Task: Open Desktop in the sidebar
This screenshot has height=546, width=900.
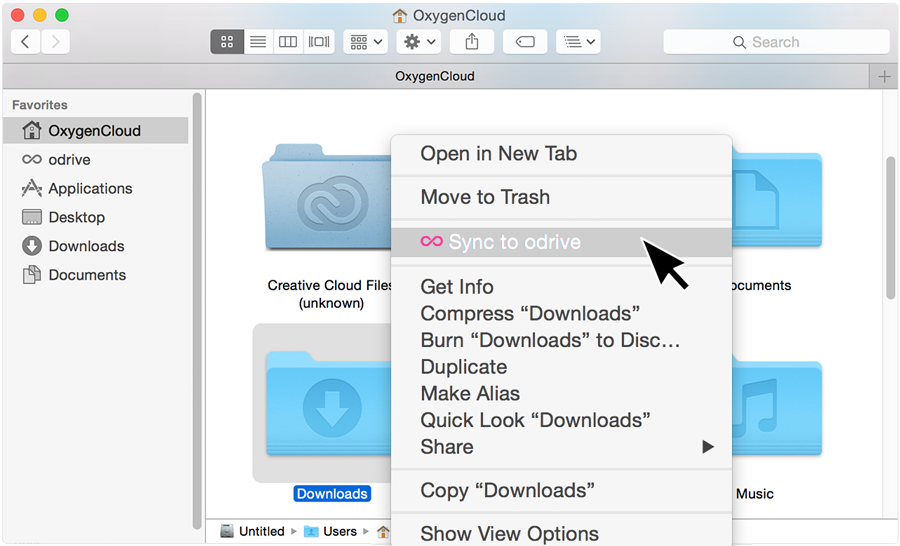Action: (95, 217)
